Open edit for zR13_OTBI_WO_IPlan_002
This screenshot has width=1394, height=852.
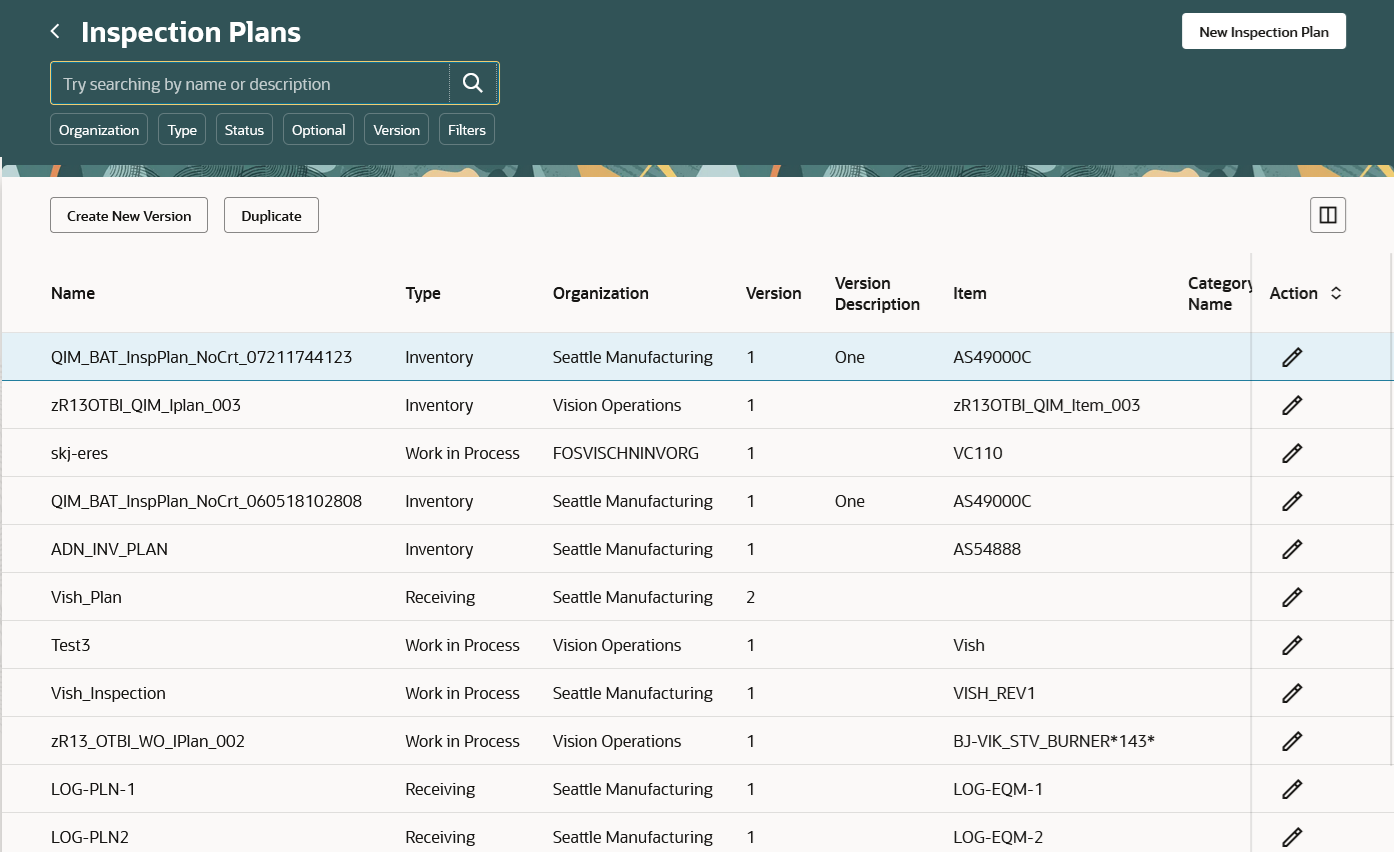(1292, 740)
